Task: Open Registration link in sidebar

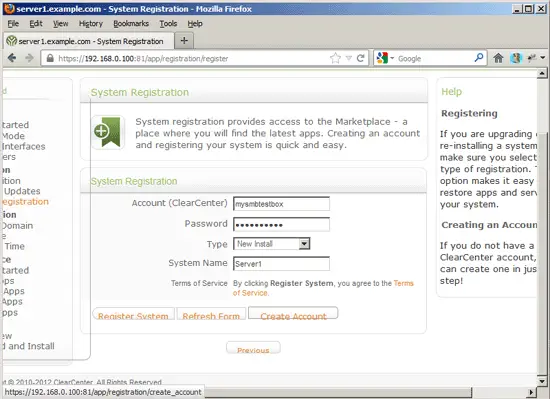Action: coord(25,202)
